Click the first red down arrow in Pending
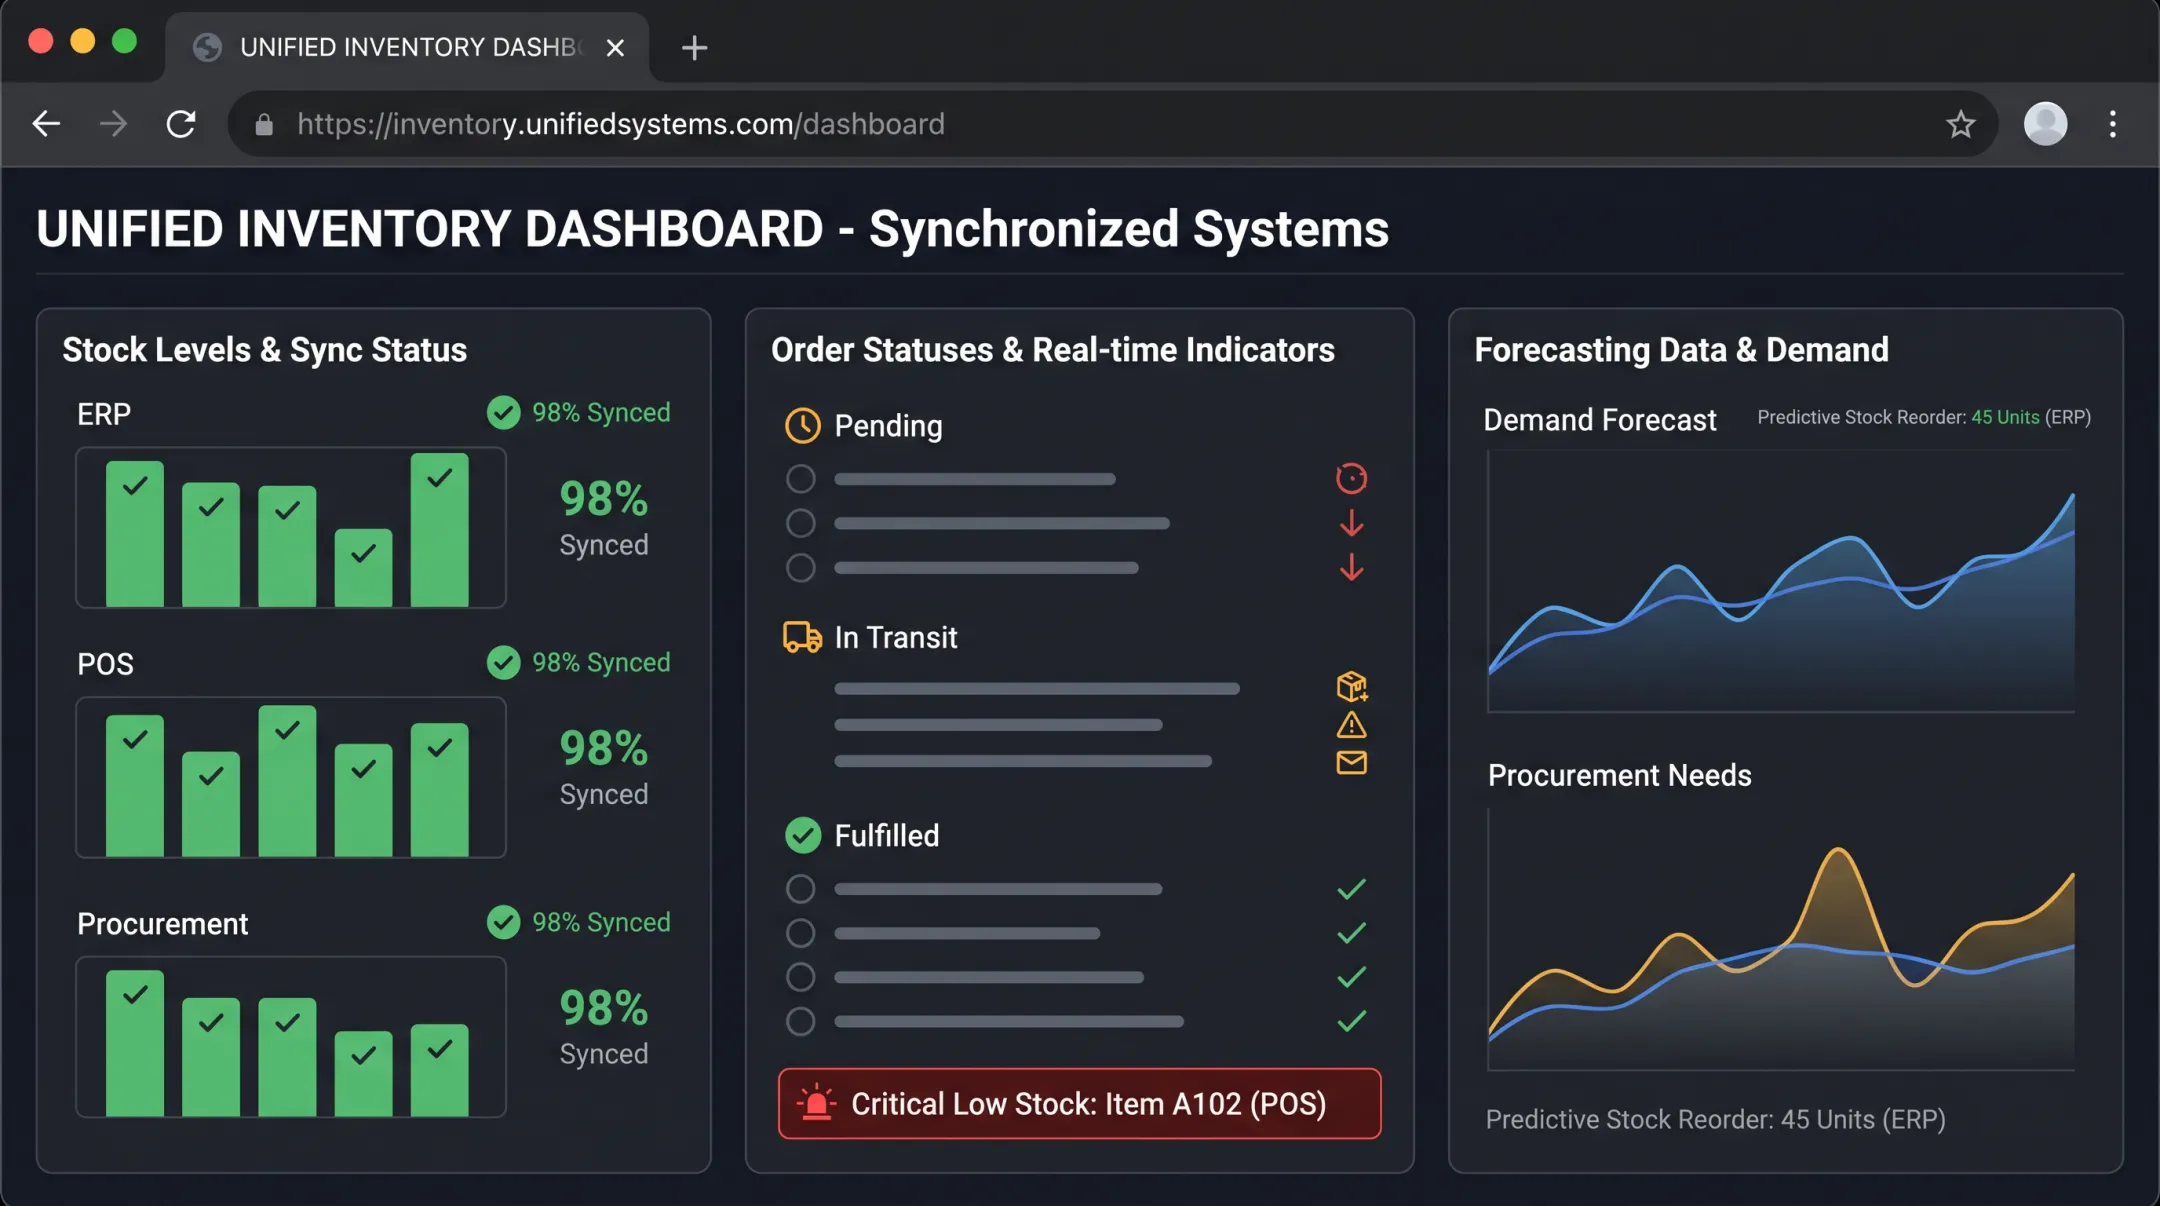 1351,523
